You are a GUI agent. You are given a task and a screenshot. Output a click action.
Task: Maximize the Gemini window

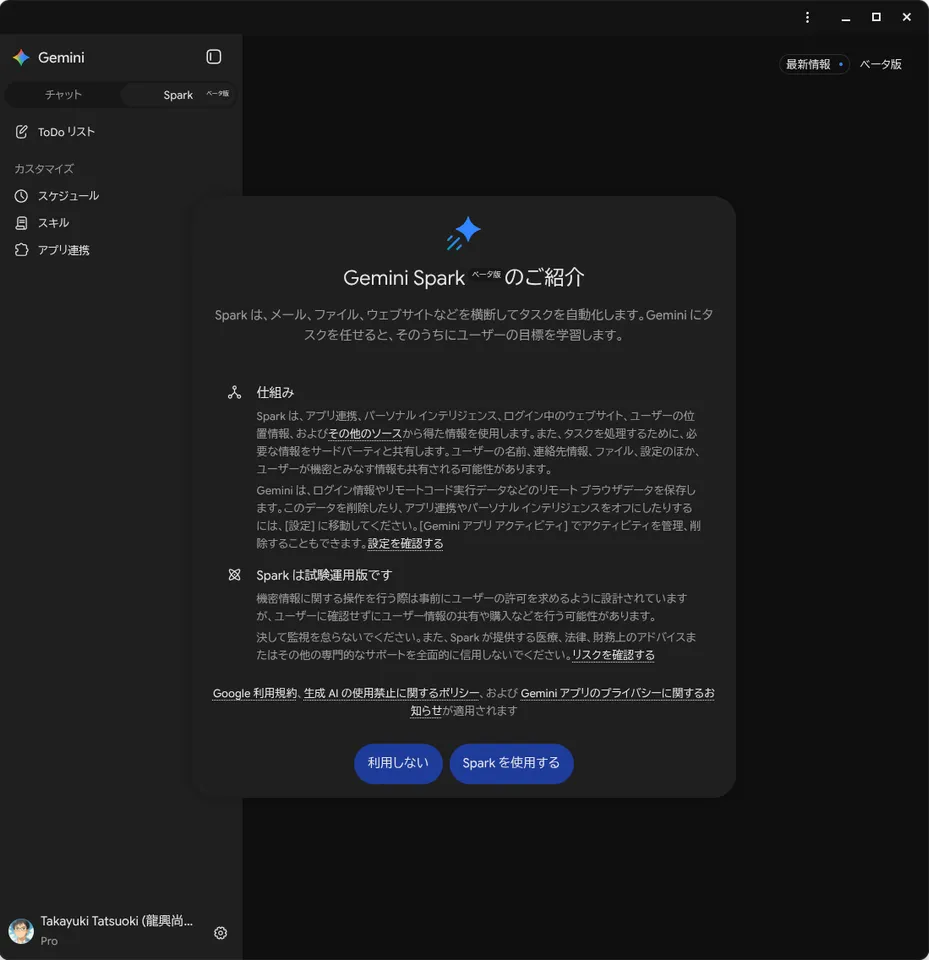coord(876,17)
